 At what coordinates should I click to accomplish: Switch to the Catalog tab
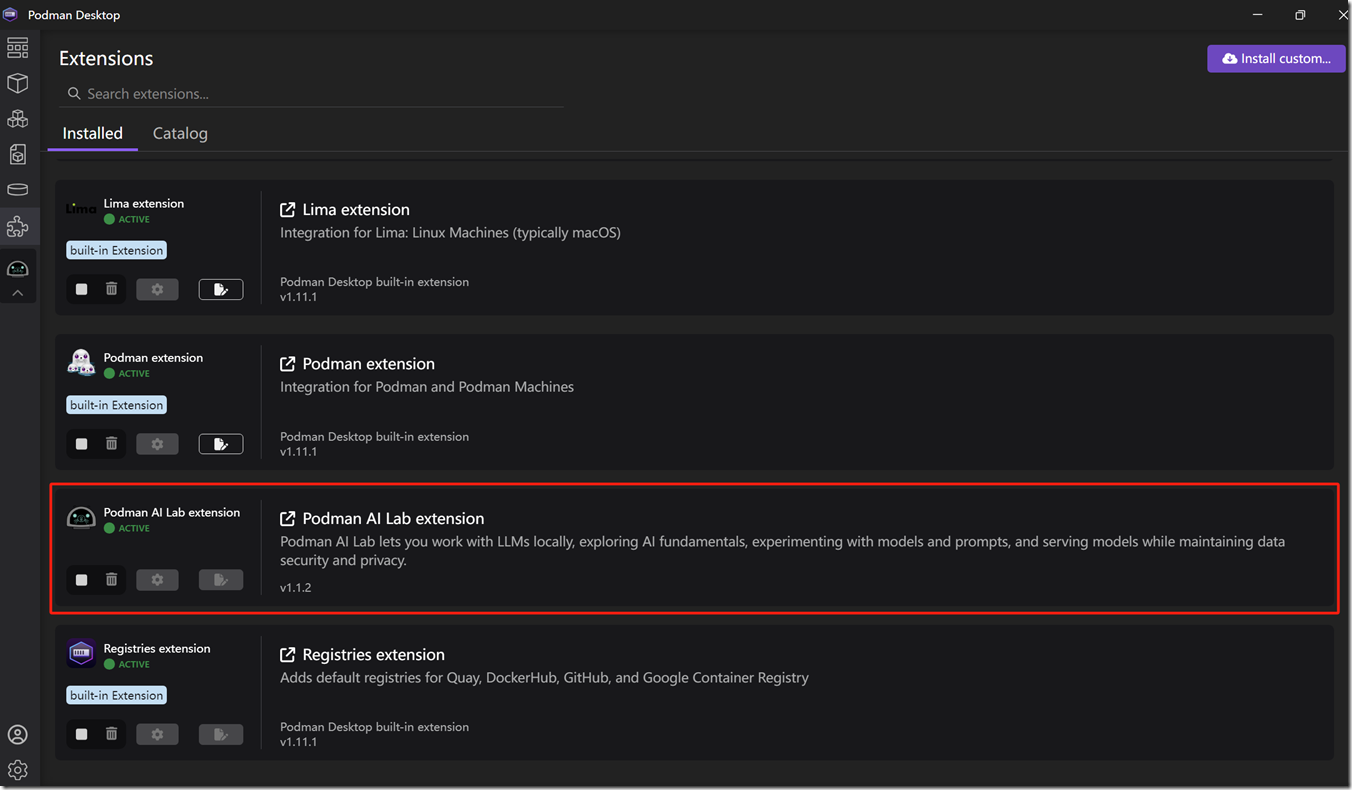pos(180,133)
